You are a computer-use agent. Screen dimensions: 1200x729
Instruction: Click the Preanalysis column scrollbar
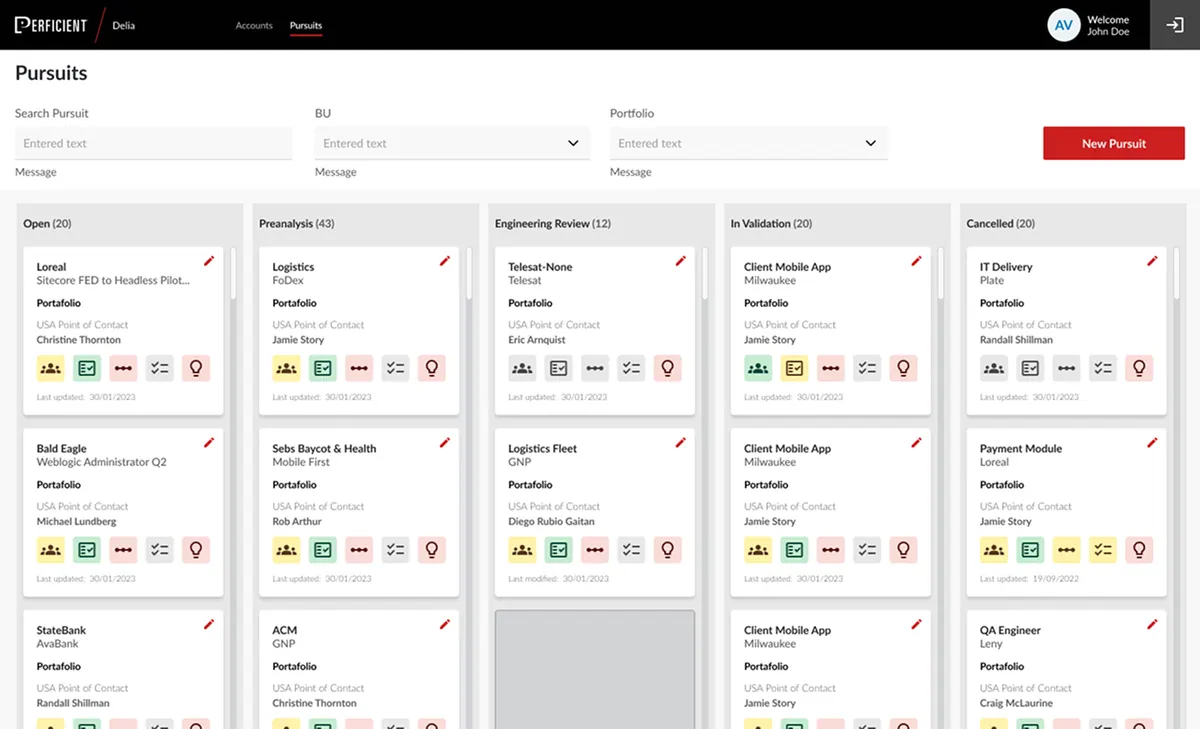(469, 272)
